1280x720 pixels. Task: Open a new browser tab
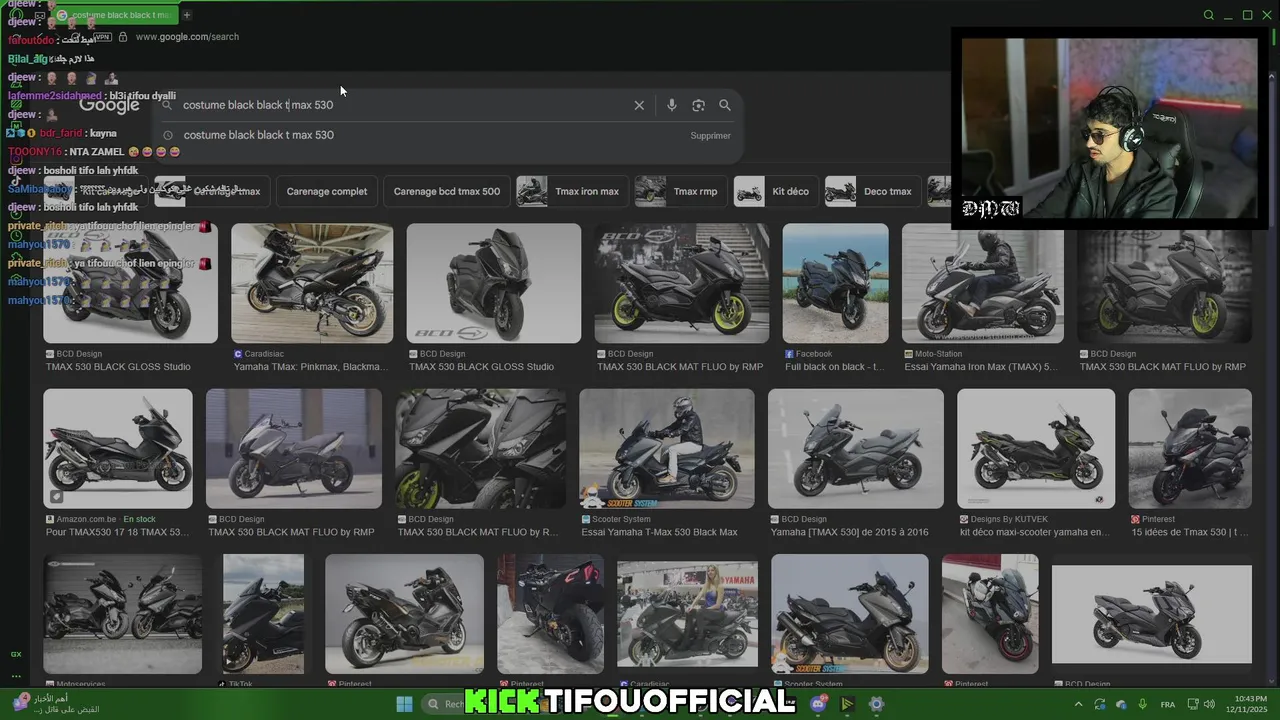pyautogui.click(x=186, y=15)
